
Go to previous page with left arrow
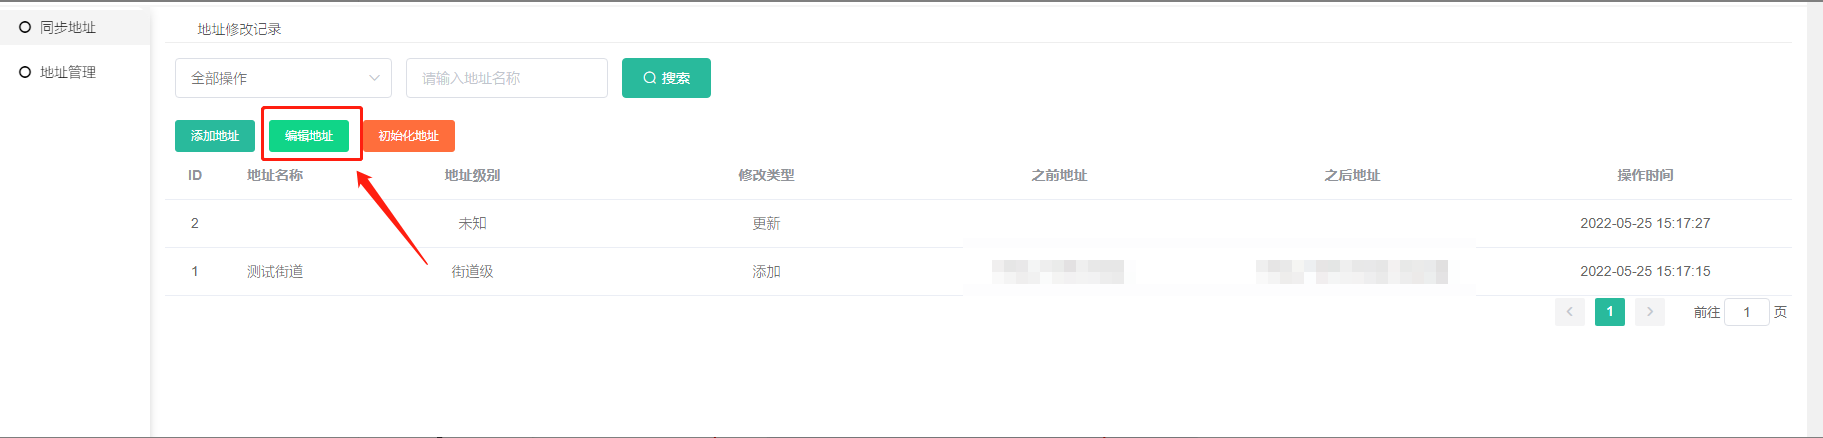(x=1569, y=312)
